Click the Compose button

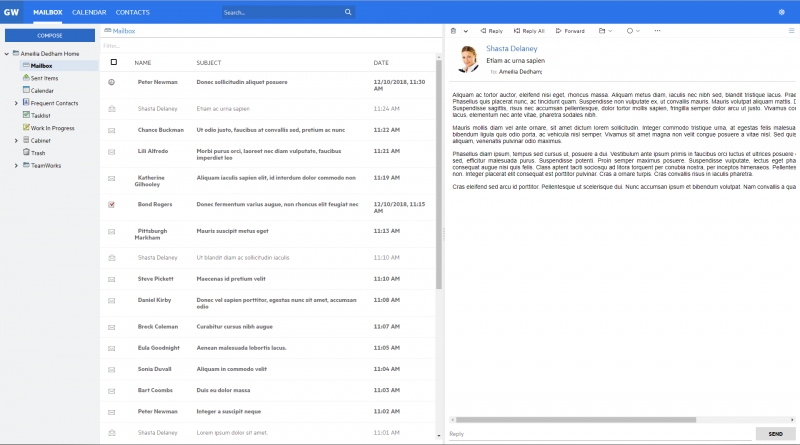(50, 35)
